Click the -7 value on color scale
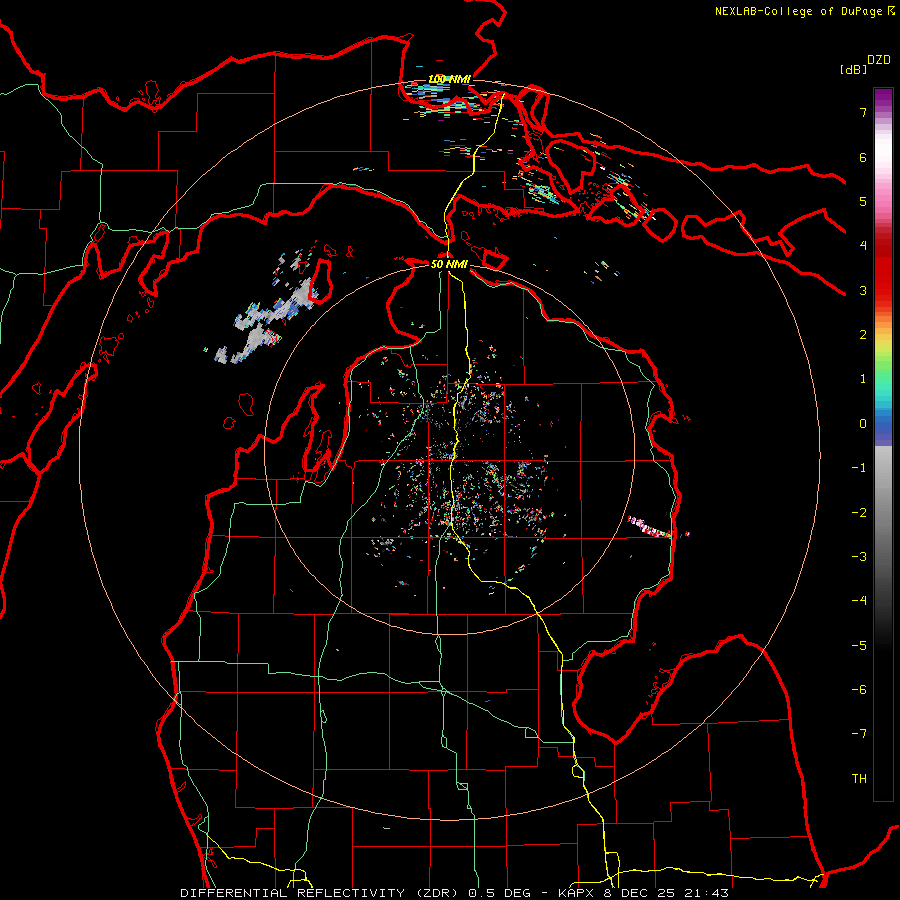This screenshot has width=900, height=900. [859, 734]
